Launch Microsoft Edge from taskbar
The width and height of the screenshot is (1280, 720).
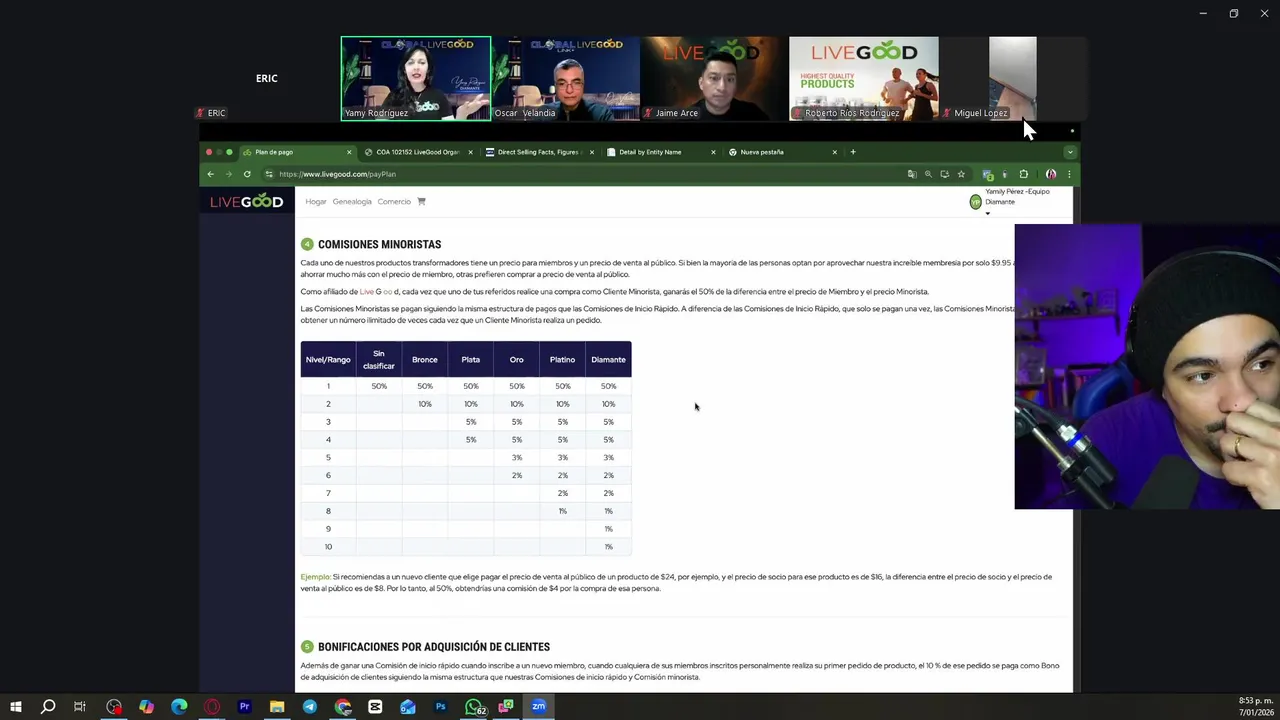(x=179, y=707)
